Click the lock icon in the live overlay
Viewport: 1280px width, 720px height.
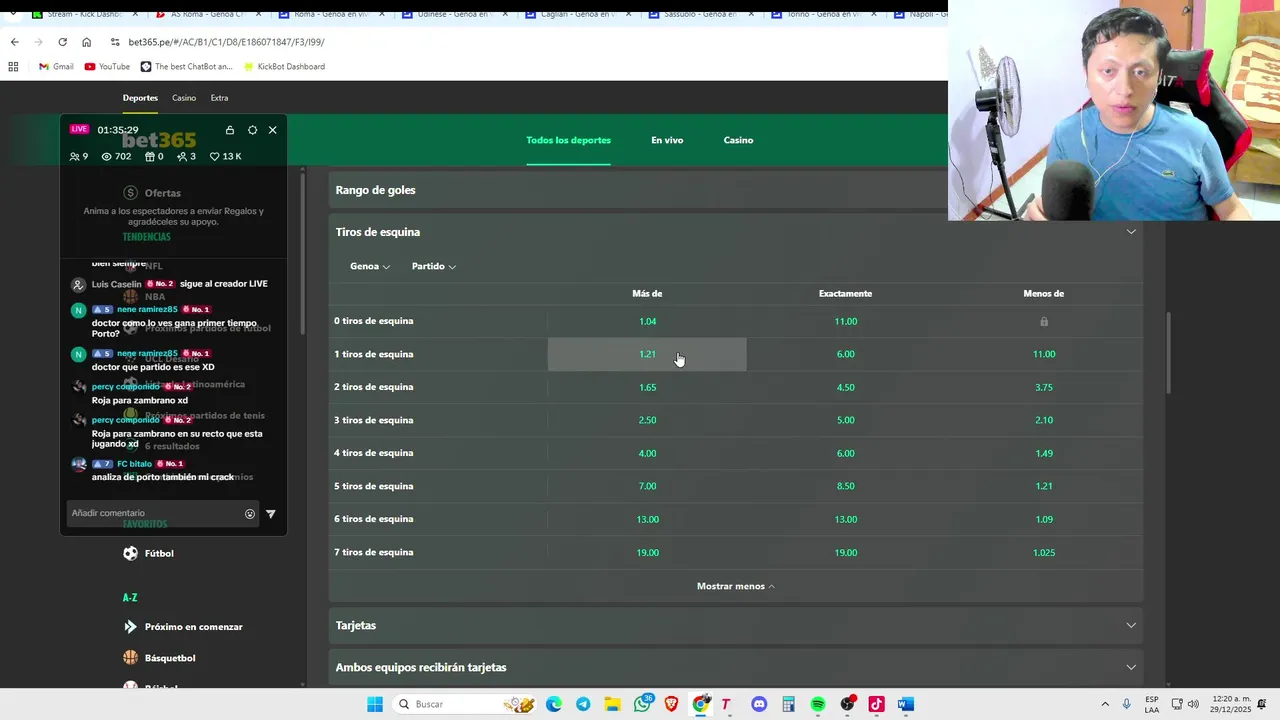230,130
